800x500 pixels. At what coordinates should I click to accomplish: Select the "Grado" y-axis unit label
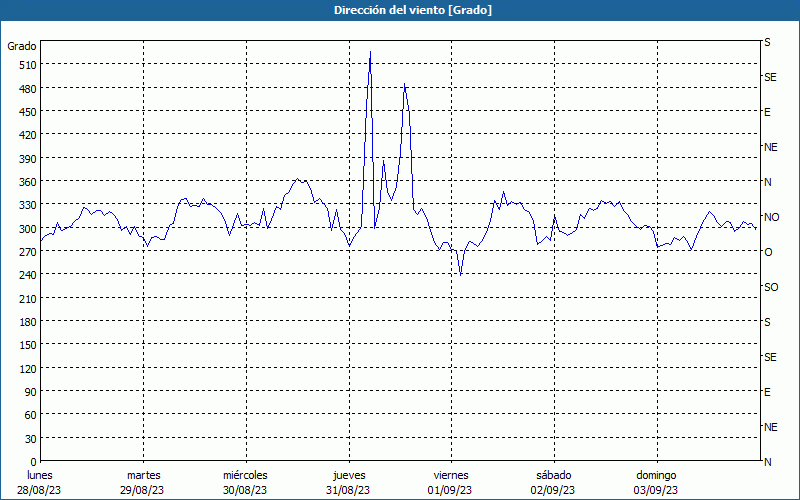pos(22,46)
